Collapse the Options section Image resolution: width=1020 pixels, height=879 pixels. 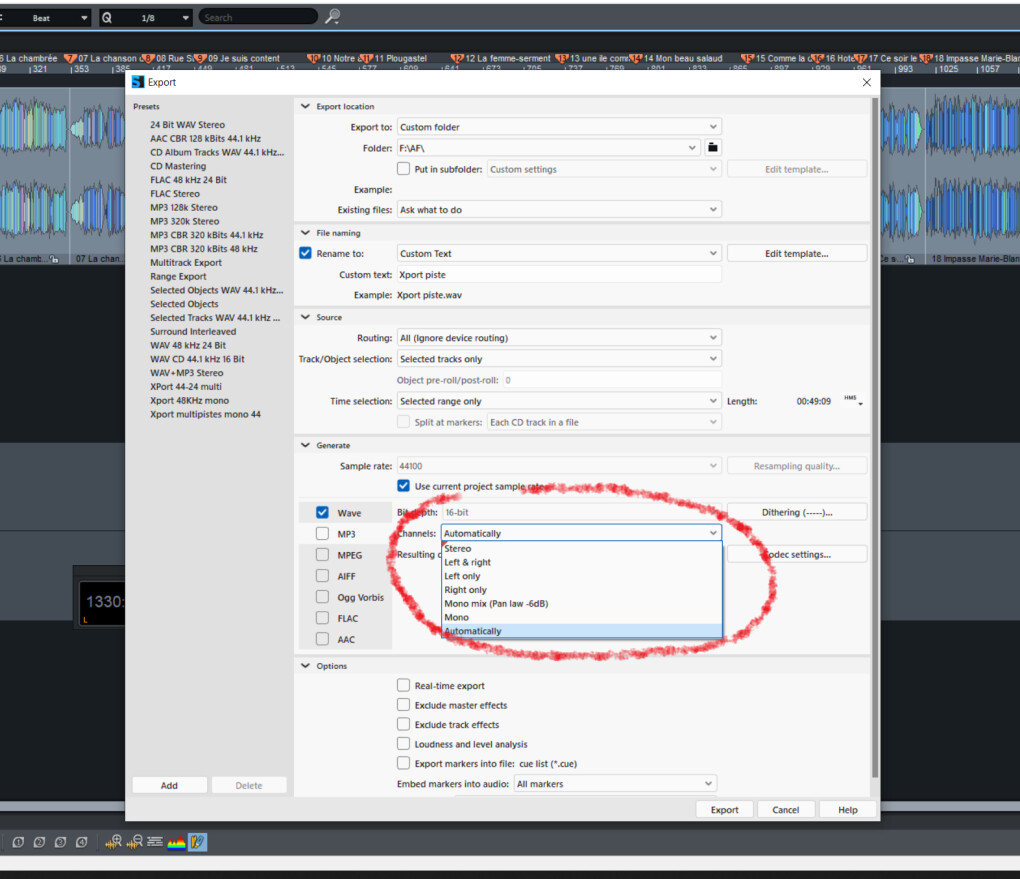tap(305, 666)
